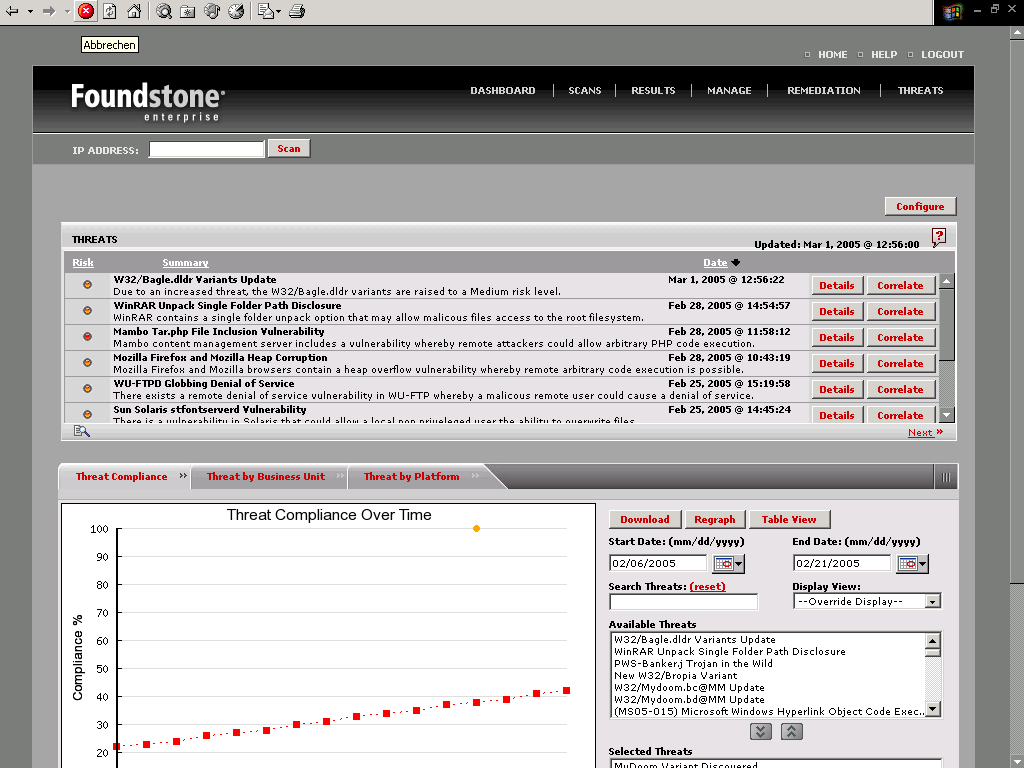
Task: Open the Mail dropdown arrow
Action: point(279,12)
